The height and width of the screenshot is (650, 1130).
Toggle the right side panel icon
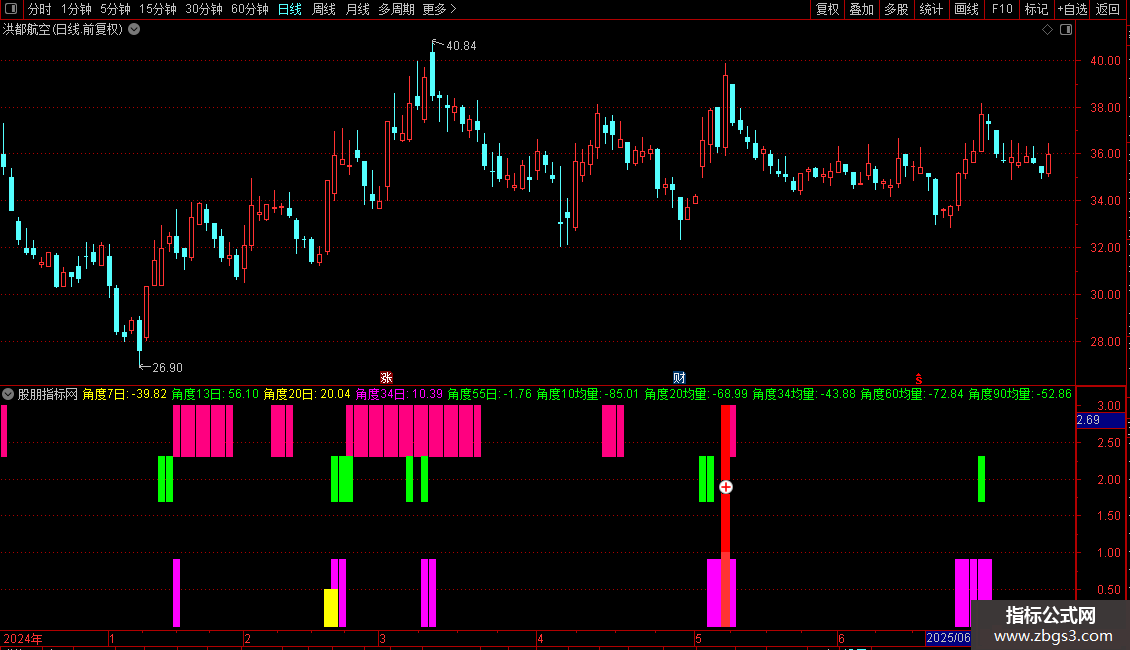point(1066,30)
